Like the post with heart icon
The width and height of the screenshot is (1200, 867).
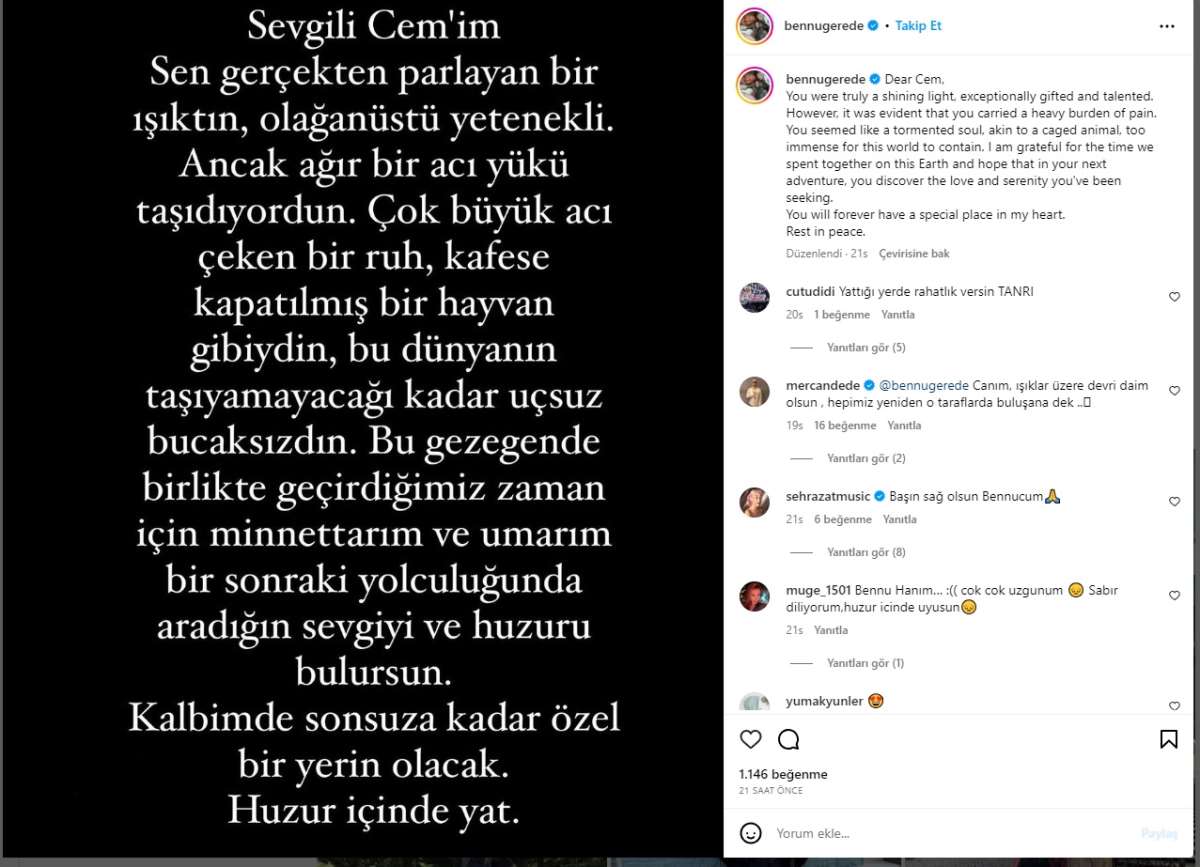(750, 739)
